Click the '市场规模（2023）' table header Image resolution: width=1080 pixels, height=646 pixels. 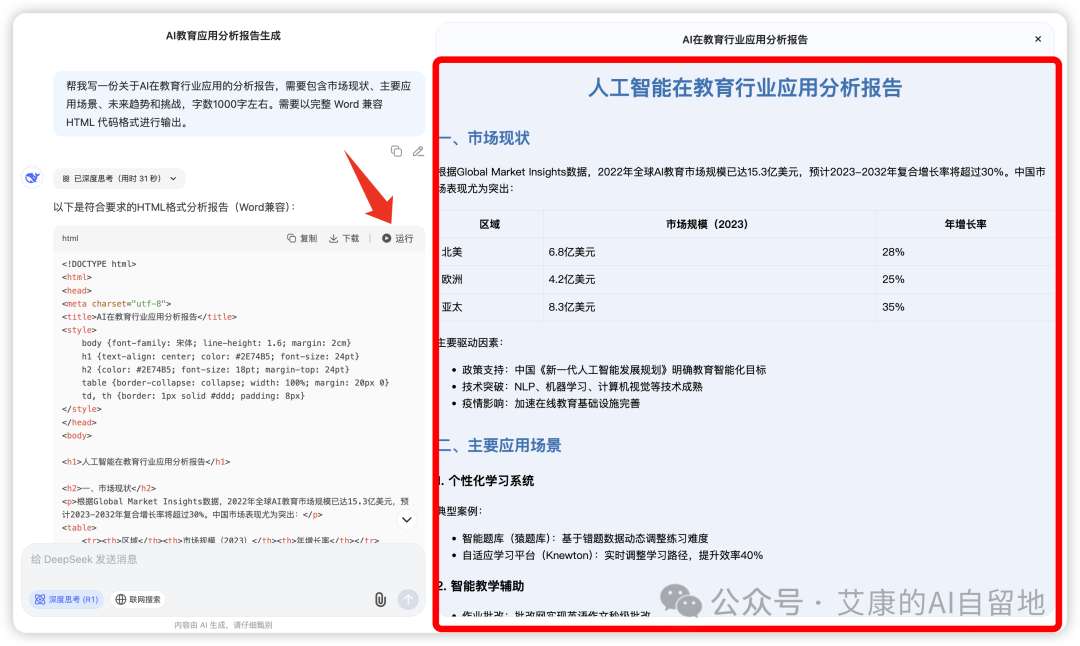[707, 225]
